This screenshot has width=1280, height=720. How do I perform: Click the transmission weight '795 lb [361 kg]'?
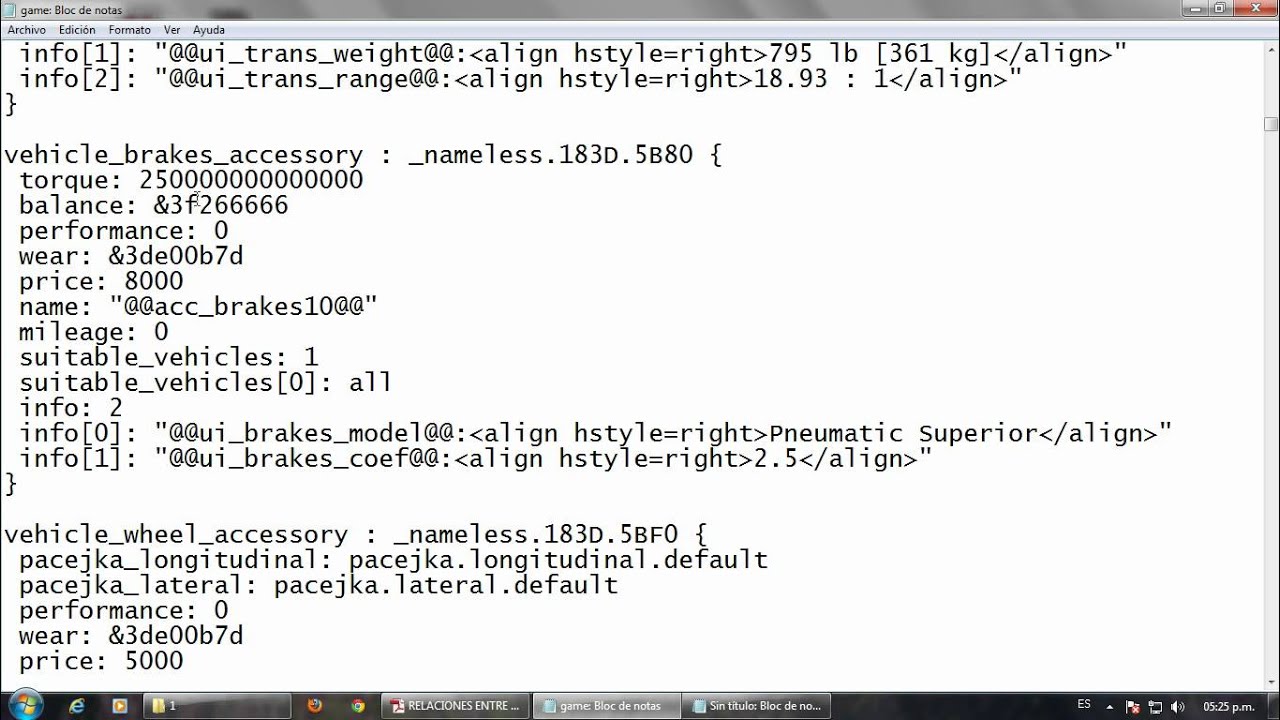tap(881, 53)
